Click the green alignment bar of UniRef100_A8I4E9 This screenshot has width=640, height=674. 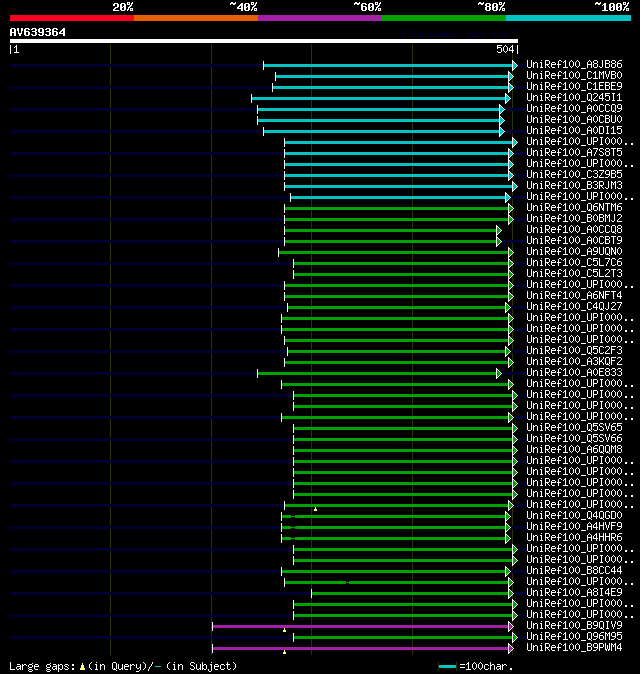(410, 593)
